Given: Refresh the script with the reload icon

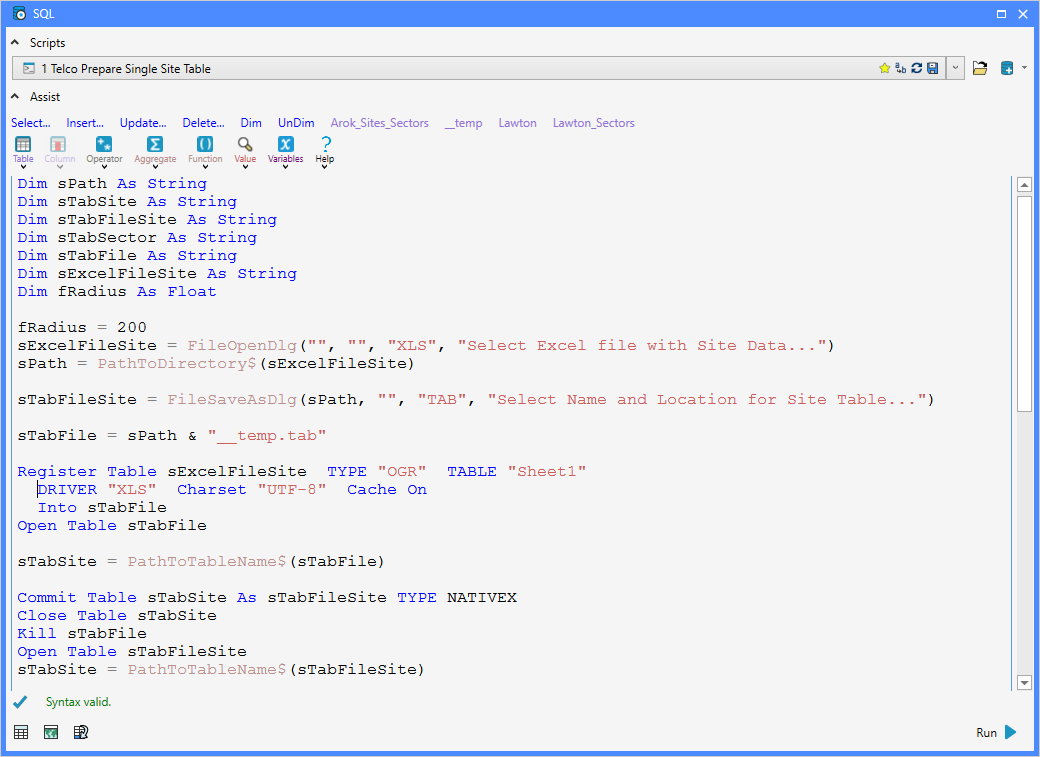Looking at the screenshot, I should pos(917,67).
